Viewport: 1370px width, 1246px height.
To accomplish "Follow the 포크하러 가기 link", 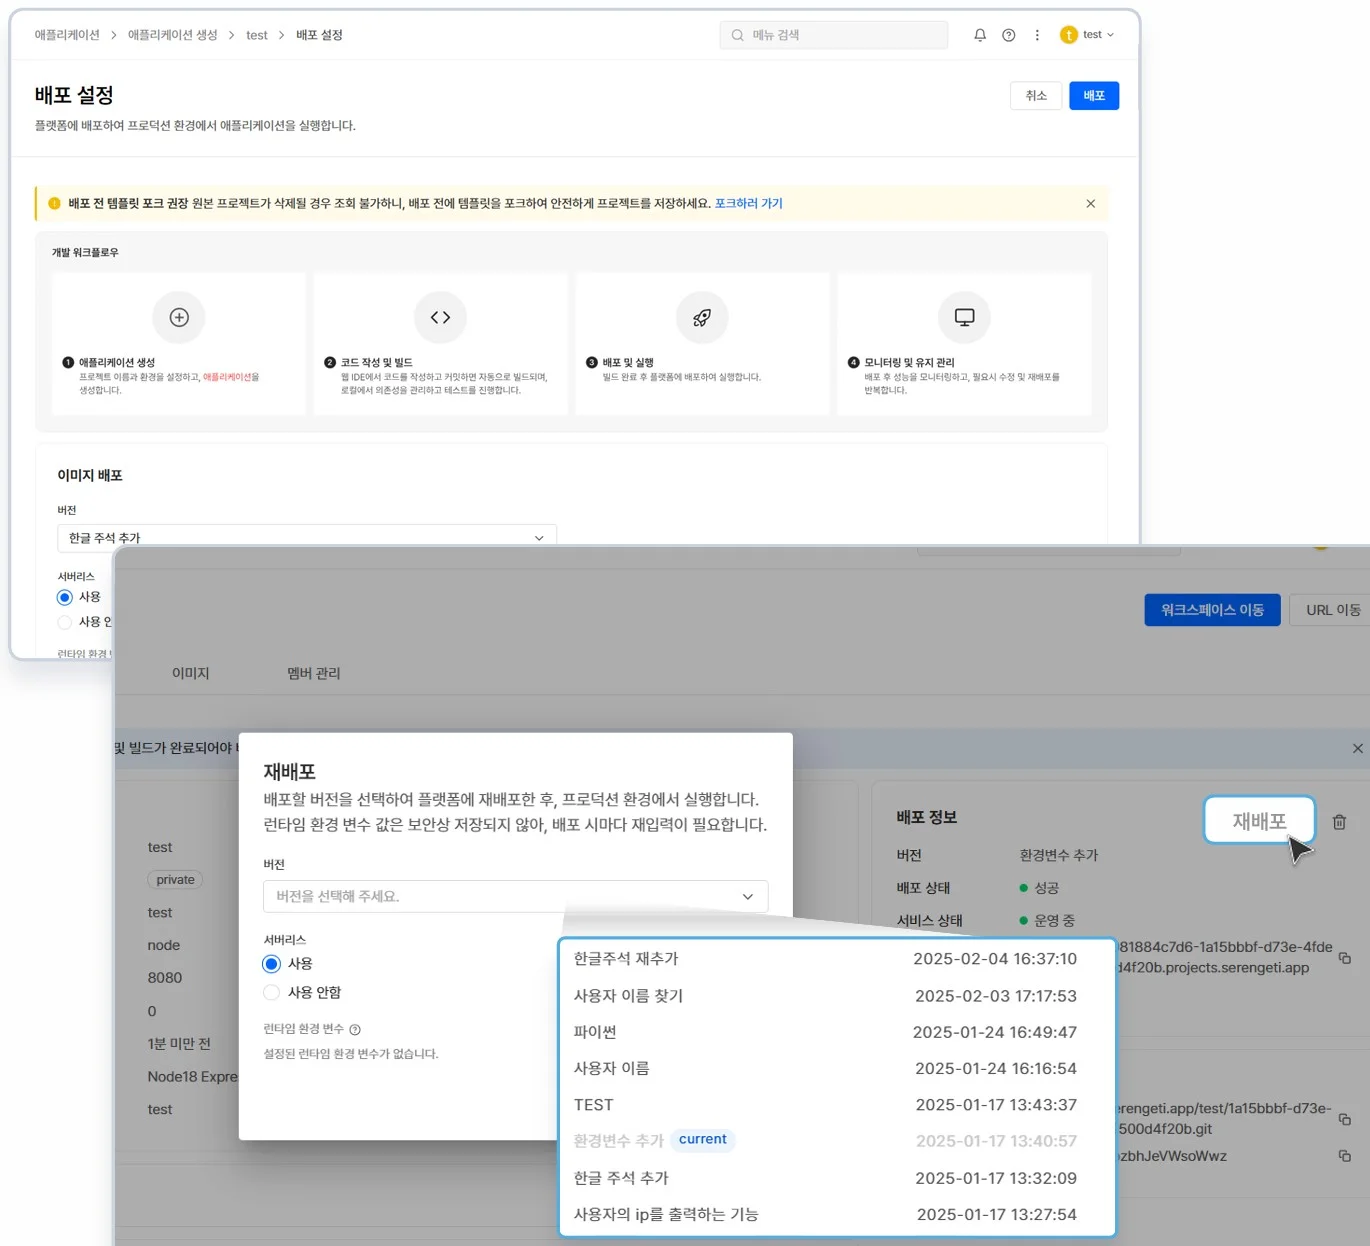I will (x=748, y=203).
